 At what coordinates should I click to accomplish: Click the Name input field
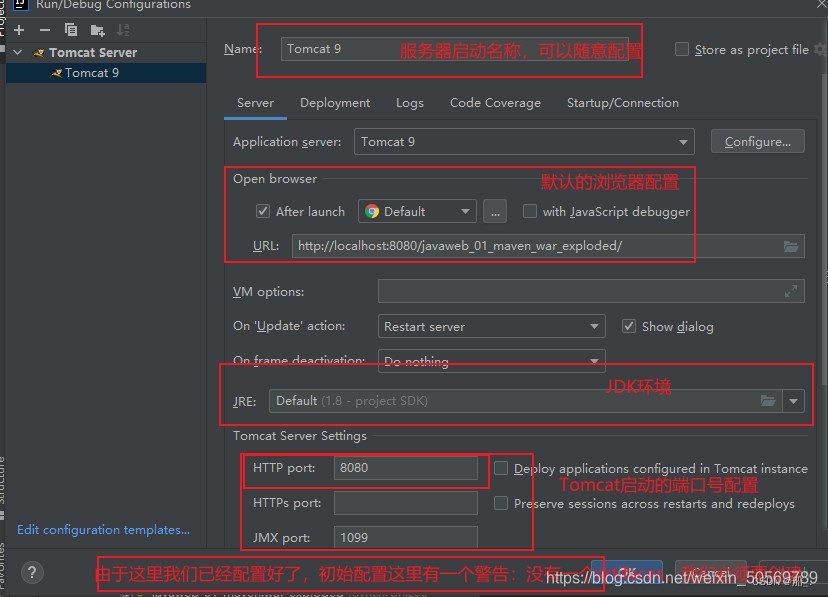[x=455, y=49]
